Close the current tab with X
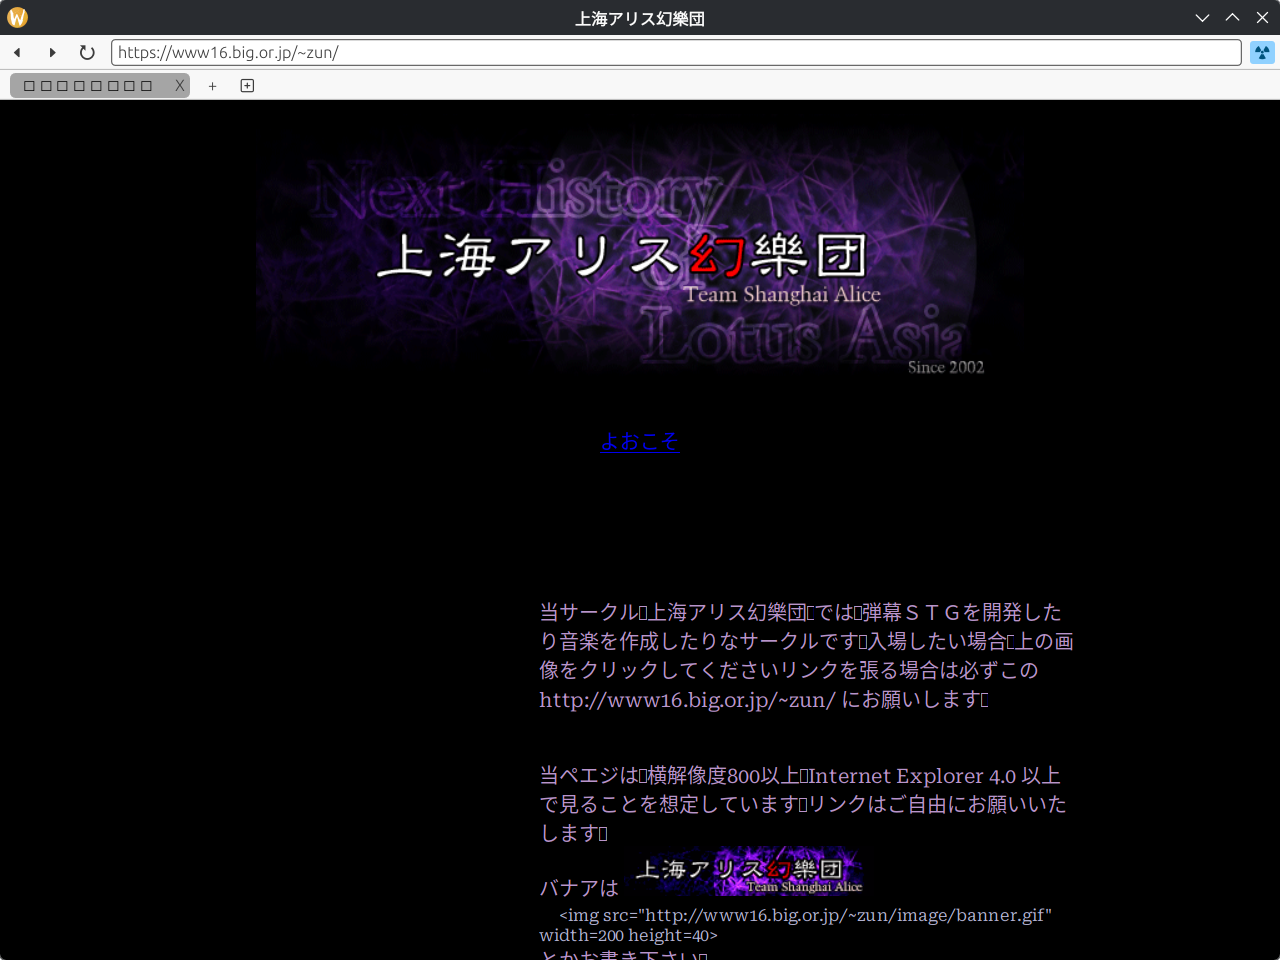1280x960 pixels. coord(180,86)
